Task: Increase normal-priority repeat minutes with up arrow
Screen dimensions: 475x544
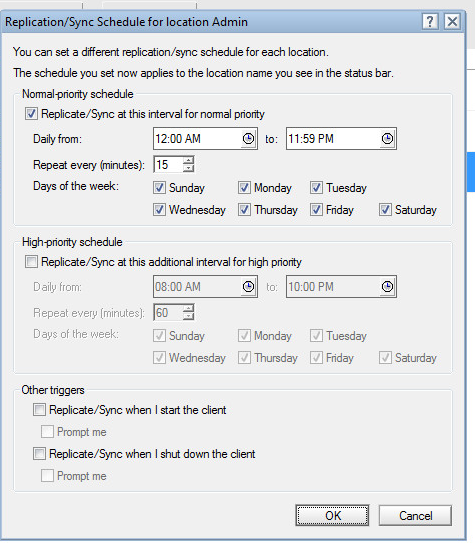Action: [188, 161]
